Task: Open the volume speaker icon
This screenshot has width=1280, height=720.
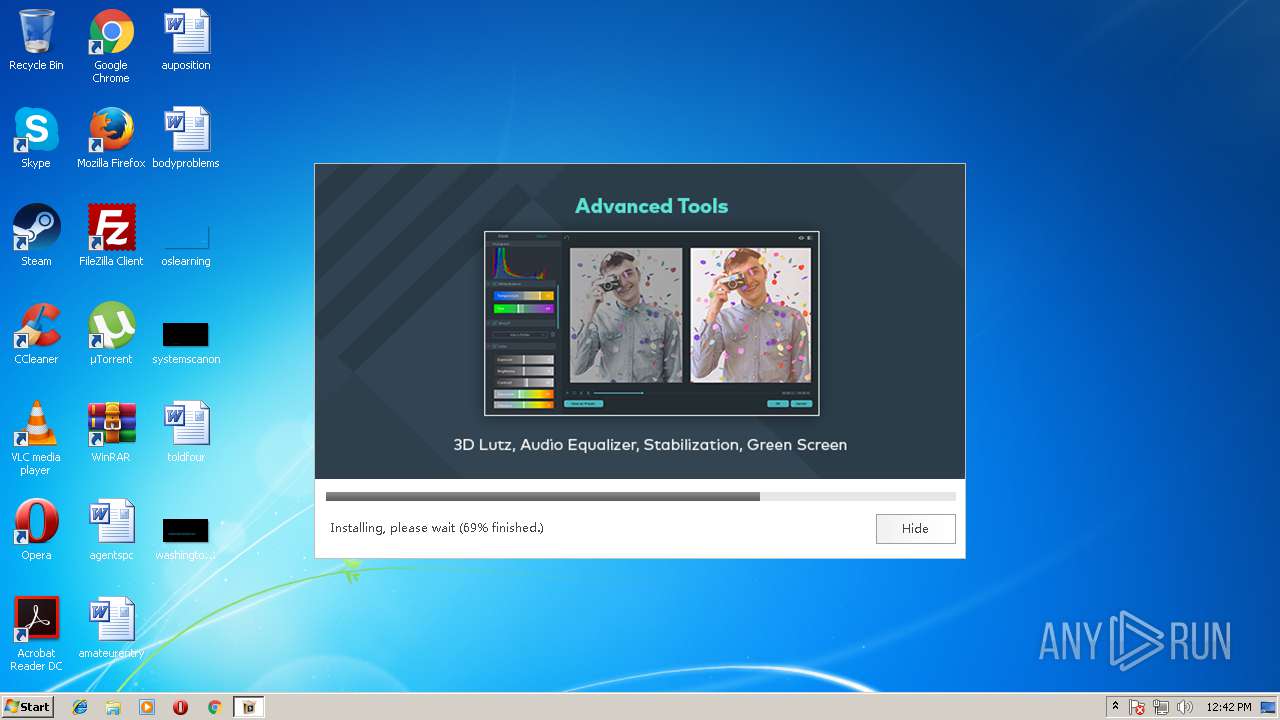Action: [1185, 707]
